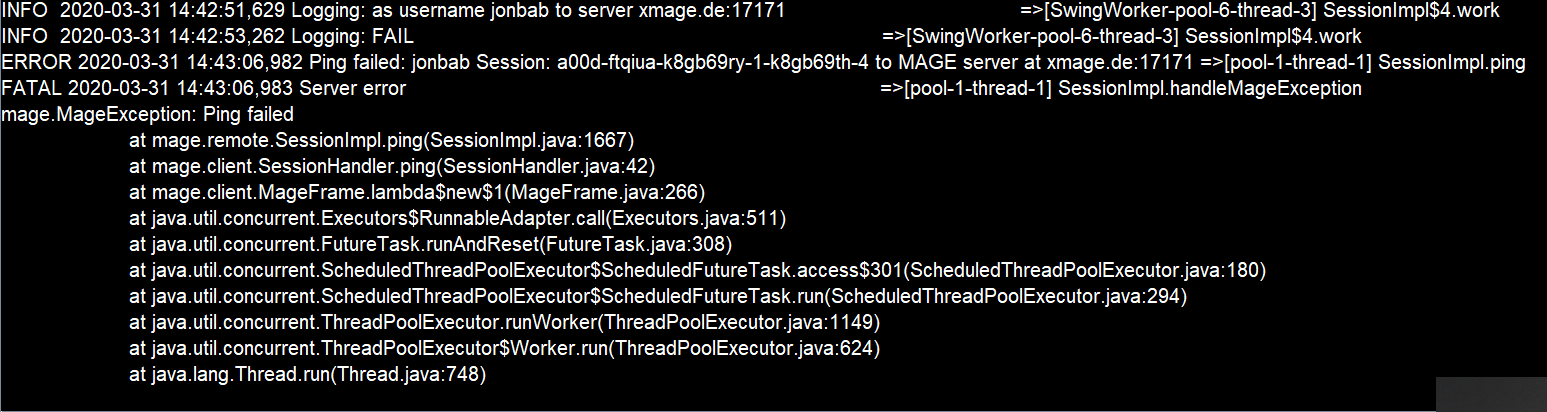Click the FutureTask.java:308 stack trace line
The width and height of the screenshot is (1547, 412).
pos(431,244)
